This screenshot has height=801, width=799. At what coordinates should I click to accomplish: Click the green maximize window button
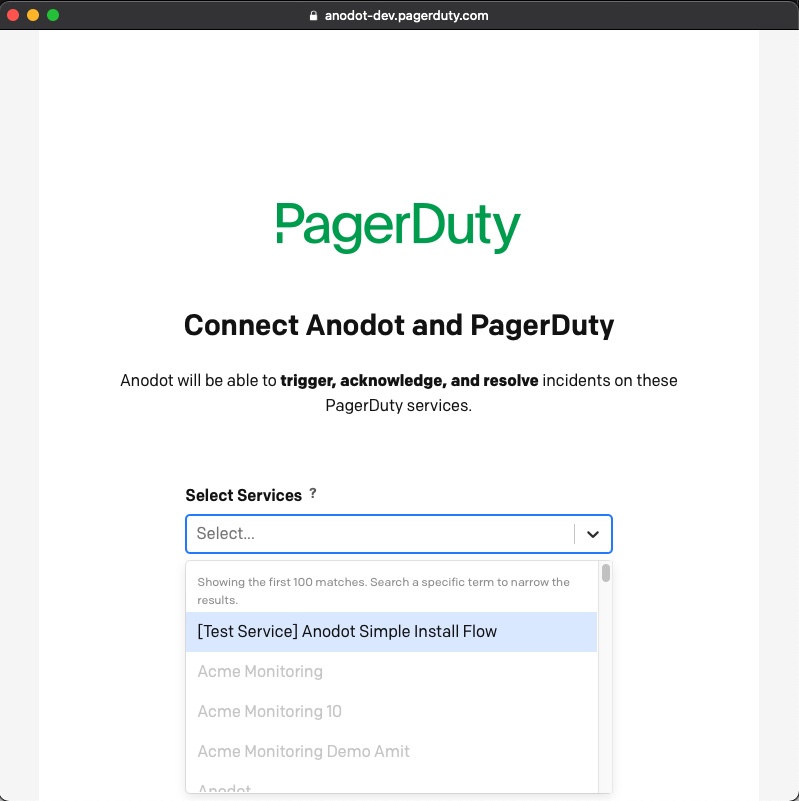(53, 15)
